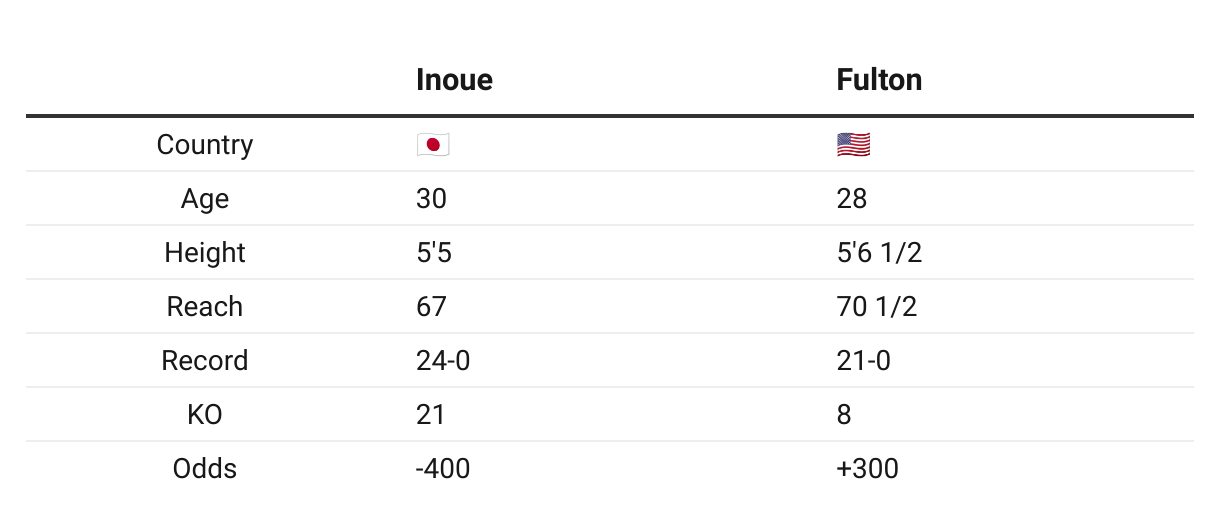Click the Country row label

click(x=205, y=145)
